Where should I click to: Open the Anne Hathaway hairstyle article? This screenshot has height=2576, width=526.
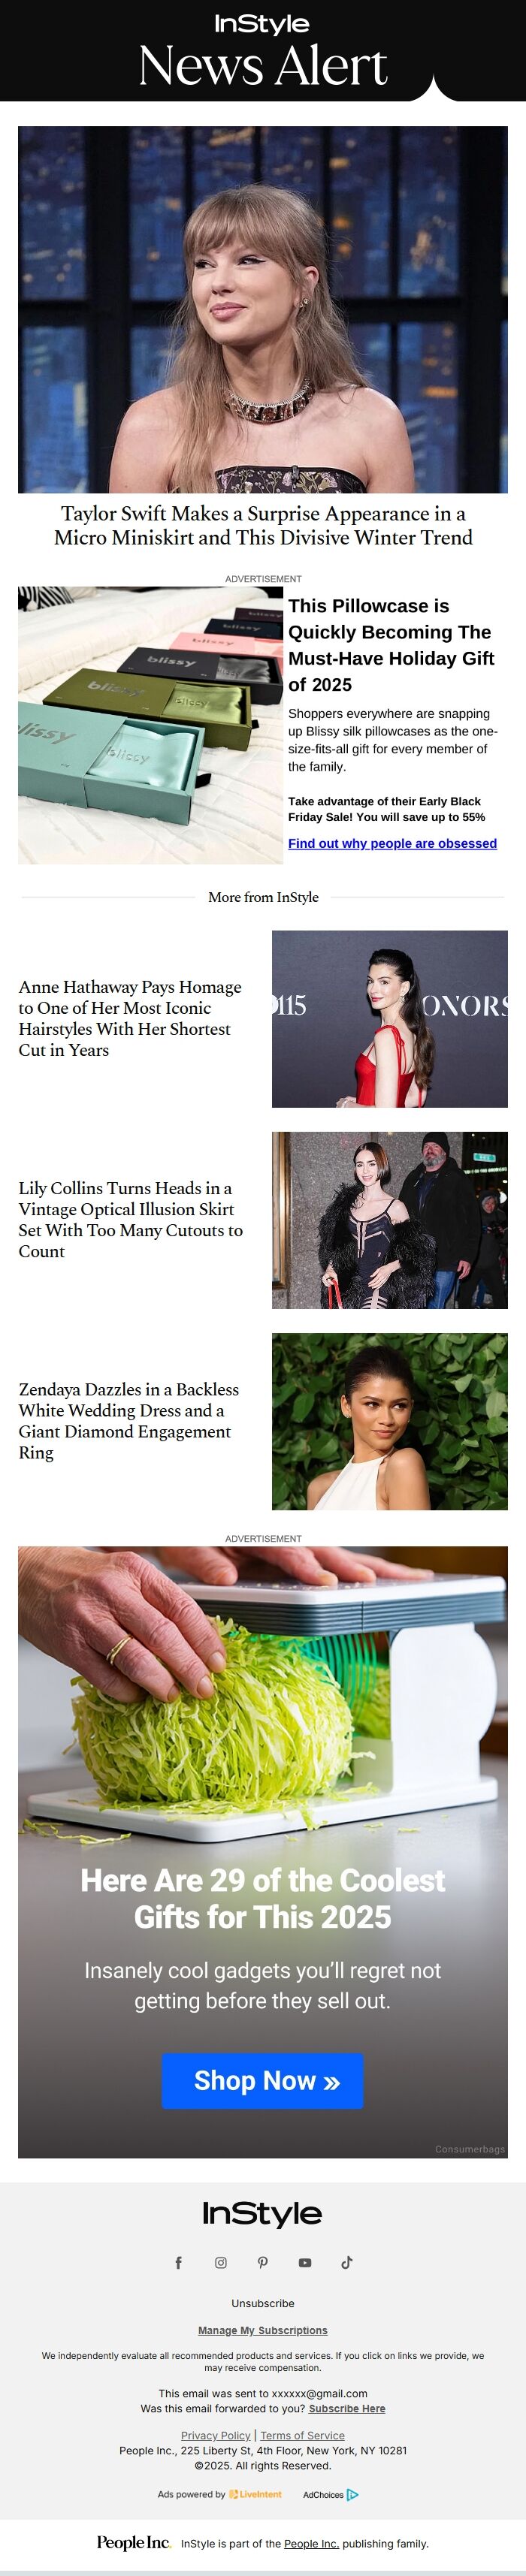tap(130, 1018)
